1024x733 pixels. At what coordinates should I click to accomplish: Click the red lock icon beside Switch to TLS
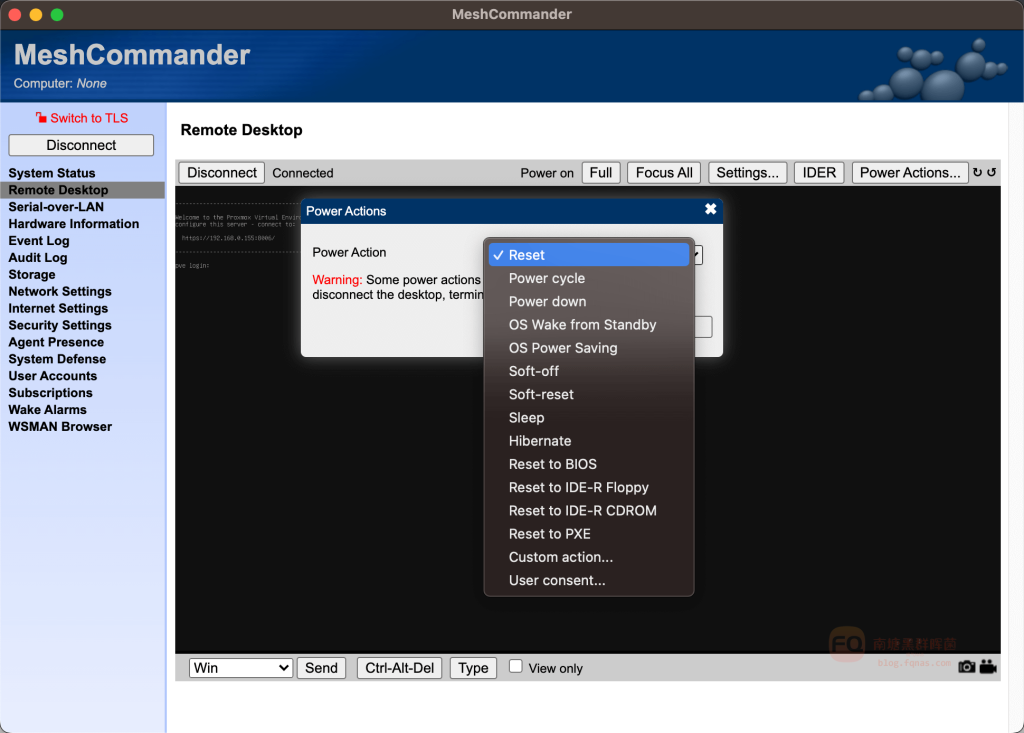point(41,118)
